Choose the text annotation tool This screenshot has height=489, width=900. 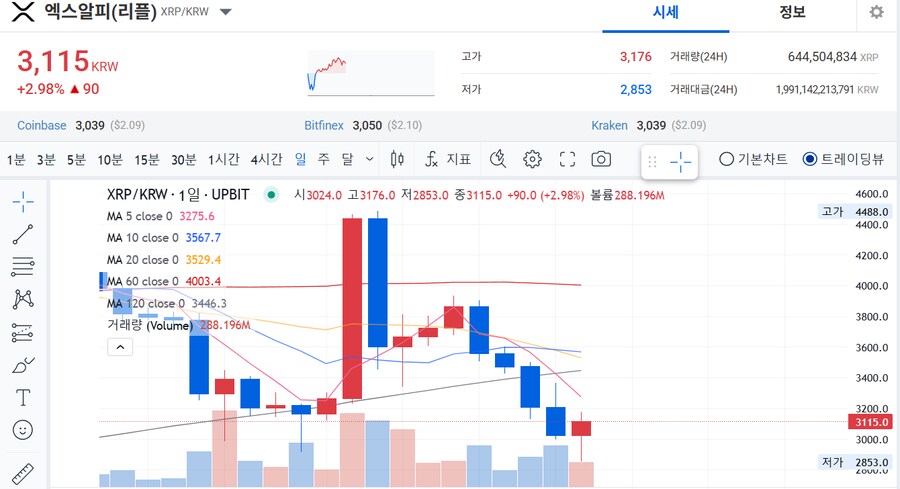click(x=23, y=397)
